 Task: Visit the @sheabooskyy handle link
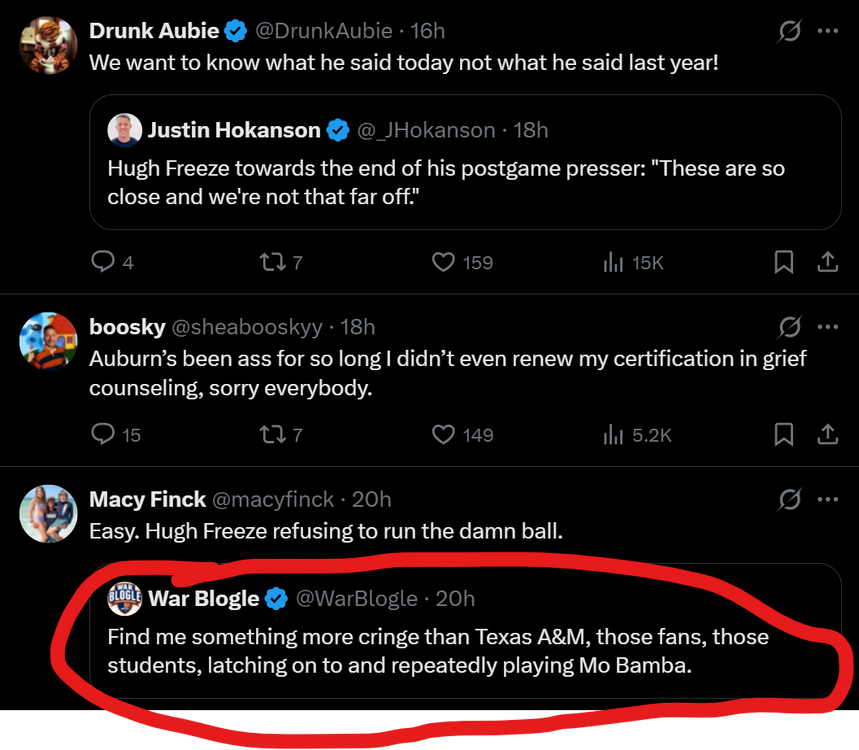point(248,326)
